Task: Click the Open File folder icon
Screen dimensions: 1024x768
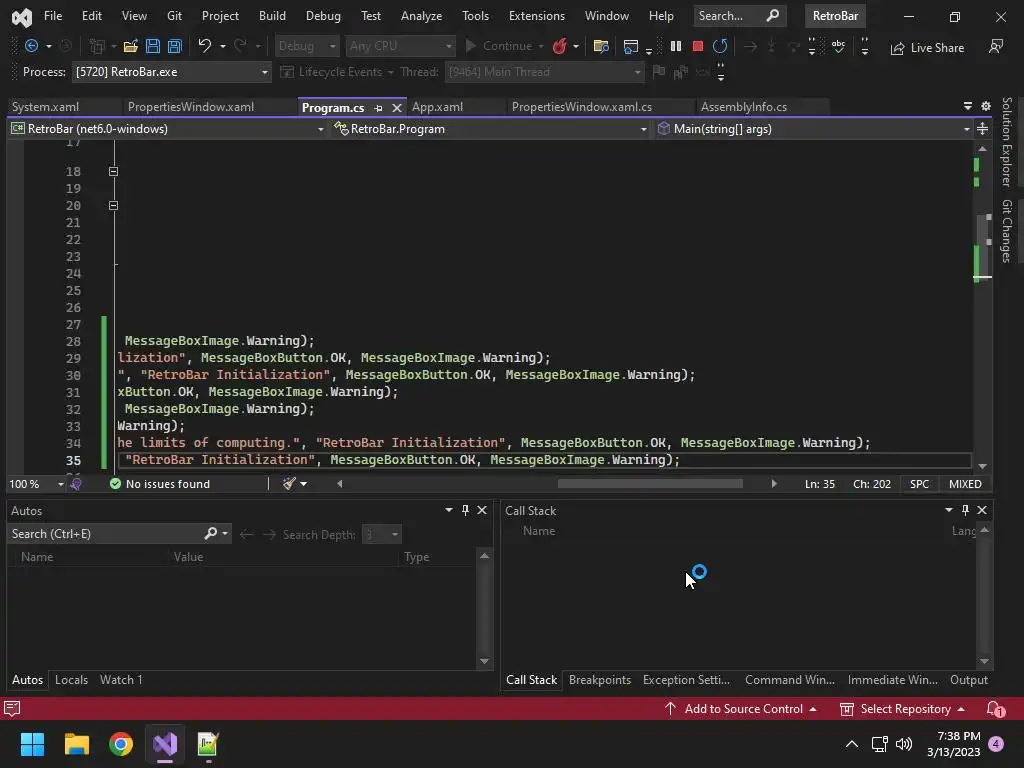Action: 131,46
